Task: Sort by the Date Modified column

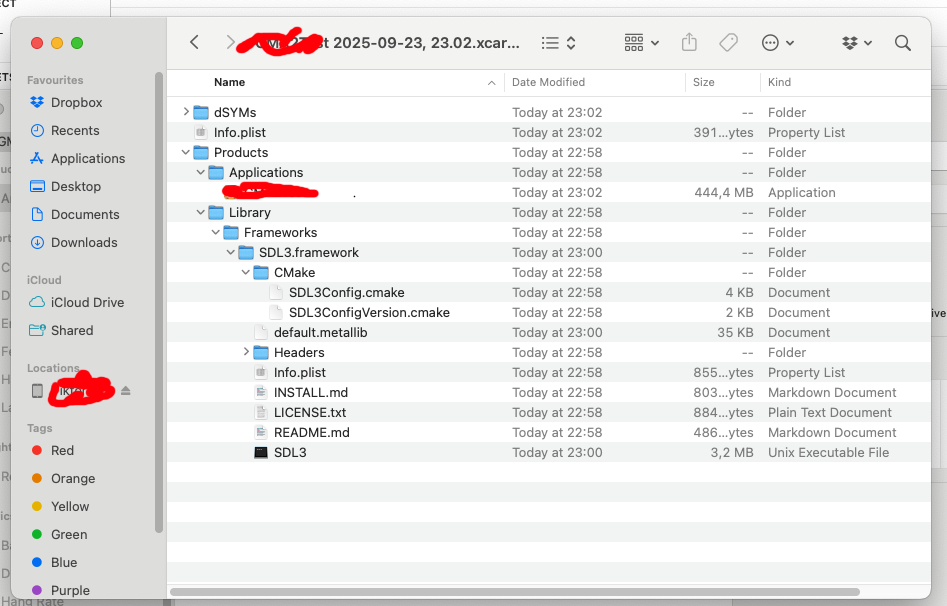Action: tap(548, 82)
